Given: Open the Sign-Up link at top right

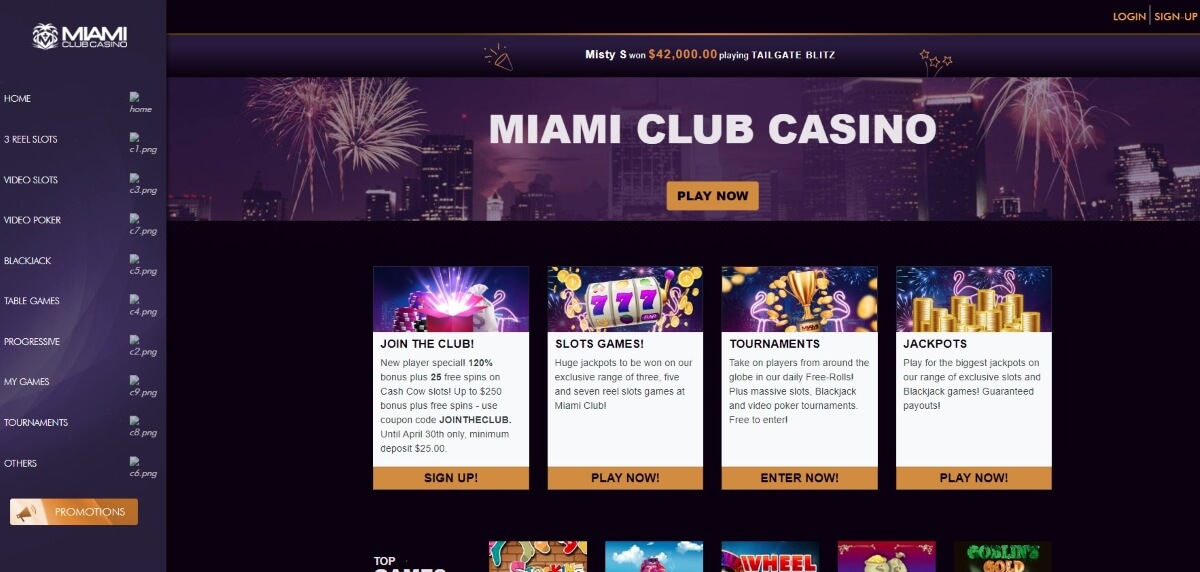Looking at the screenshot, I should pos(1175,17).
